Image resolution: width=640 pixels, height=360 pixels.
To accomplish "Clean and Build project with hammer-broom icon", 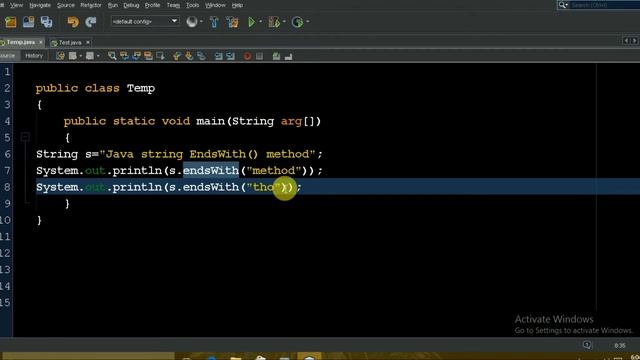I will pos(232,22).
